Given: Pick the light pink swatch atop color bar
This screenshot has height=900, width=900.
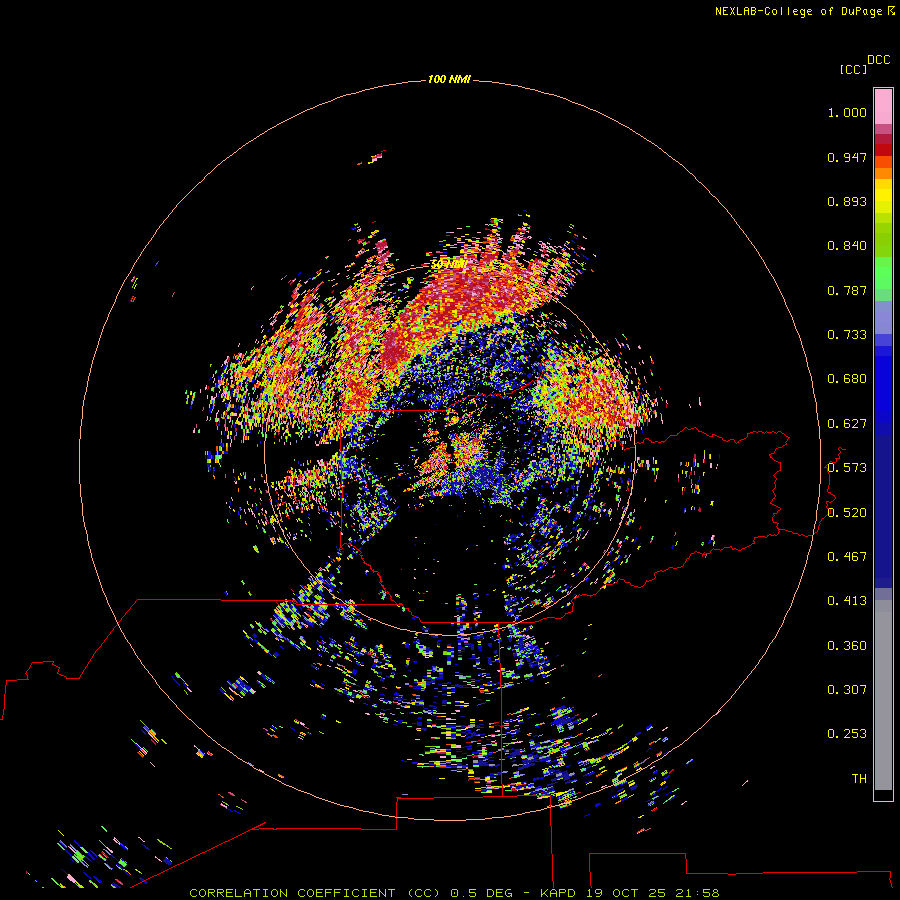Looking at the screenshot, I should click(883, 106).
